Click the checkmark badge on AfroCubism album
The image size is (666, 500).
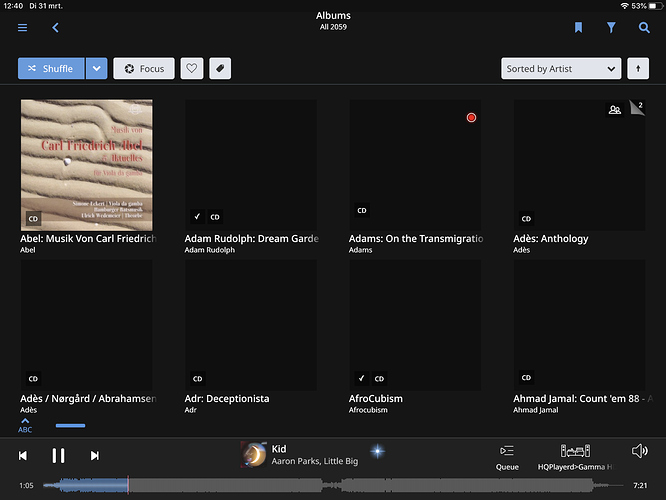pos(361,378)
